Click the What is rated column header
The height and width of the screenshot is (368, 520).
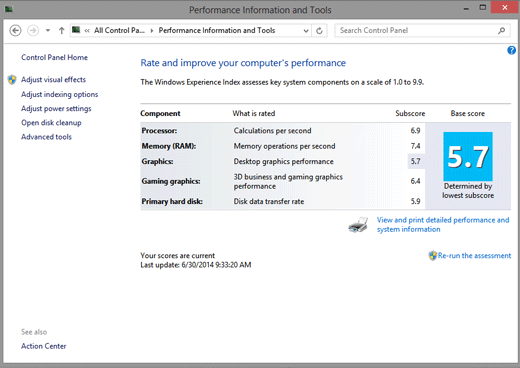pyautogui.click(x=254, y=113)
